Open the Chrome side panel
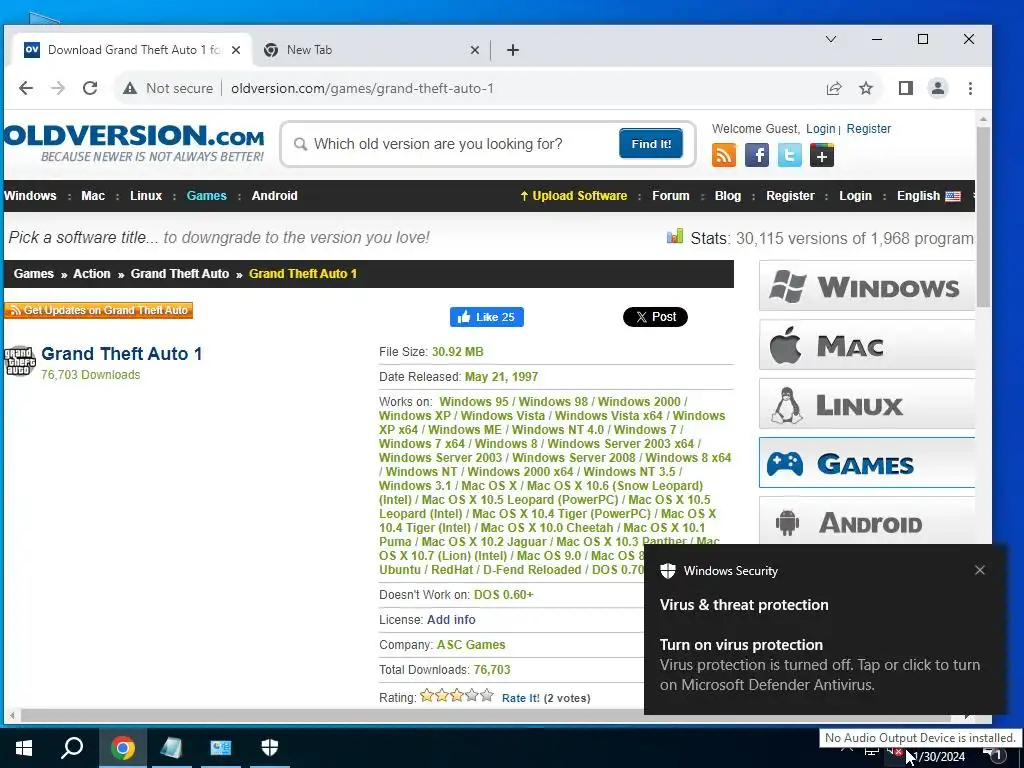The width and height of the screenshot is (1024, 768). (x=906, y=88)
